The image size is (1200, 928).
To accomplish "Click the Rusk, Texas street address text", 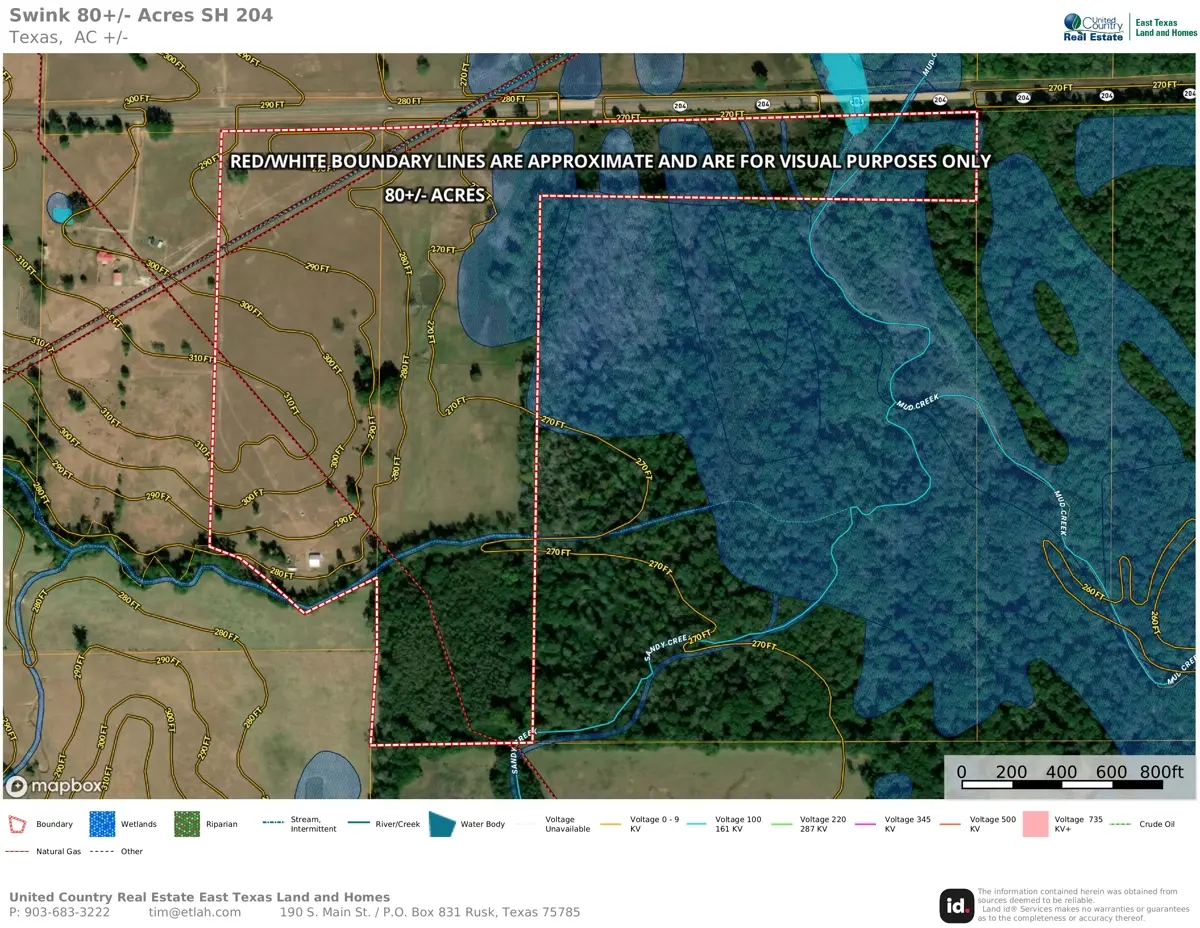I will click(429, 912).
